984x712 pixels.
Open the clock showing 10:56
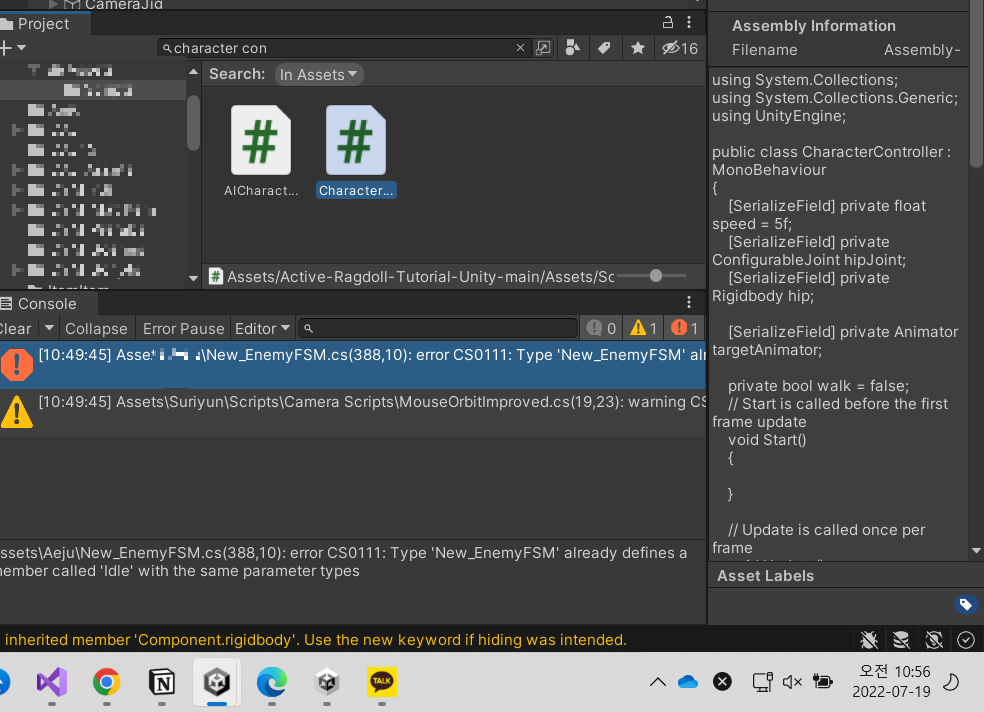pos(891,681)
